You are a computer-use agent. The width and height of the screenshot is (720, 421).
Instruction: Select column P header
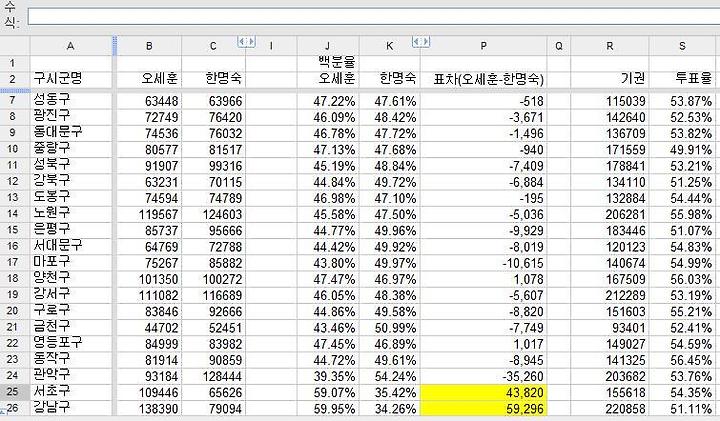[484, 46]
